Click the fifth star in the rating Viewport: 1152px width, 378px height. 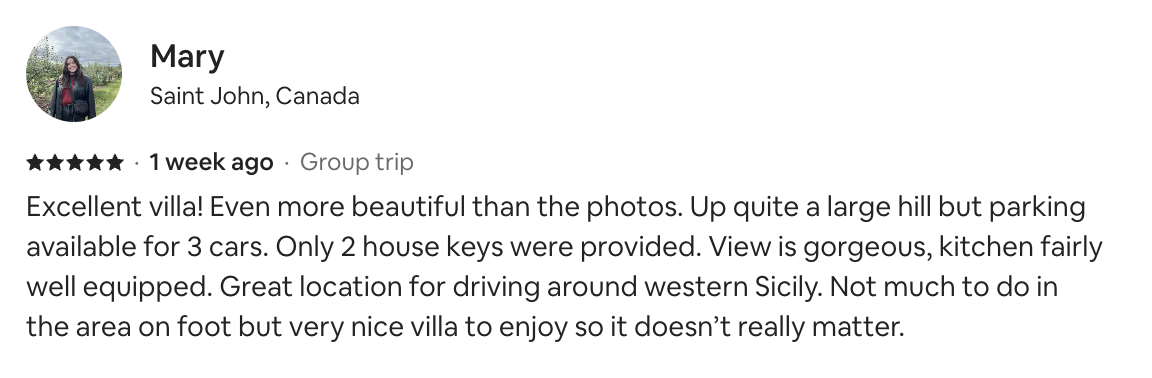pyautogui.click(x=115, y=163)
